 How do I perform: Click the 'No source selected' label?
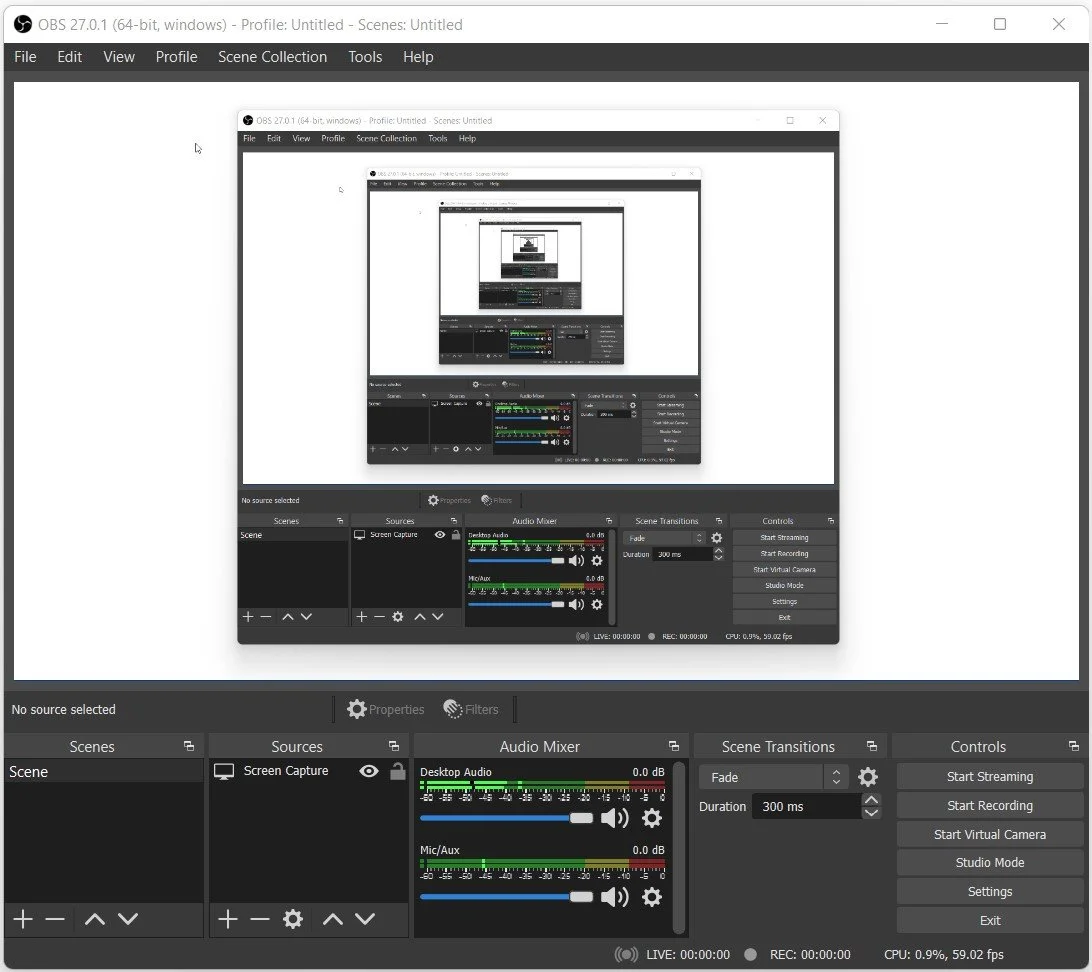click(63, 710)
